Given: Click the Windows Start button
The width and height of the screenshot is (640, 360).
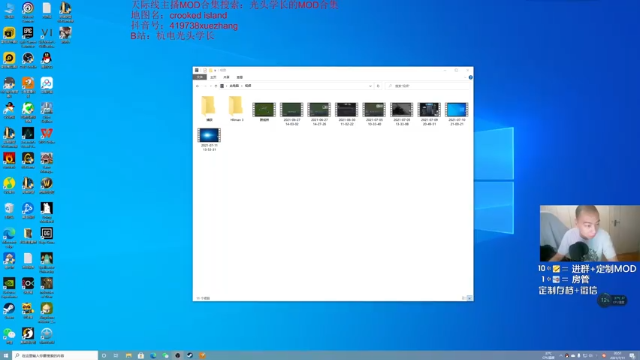Looking at the screenshot, I should pyautogui.click(x=6, y=356).
